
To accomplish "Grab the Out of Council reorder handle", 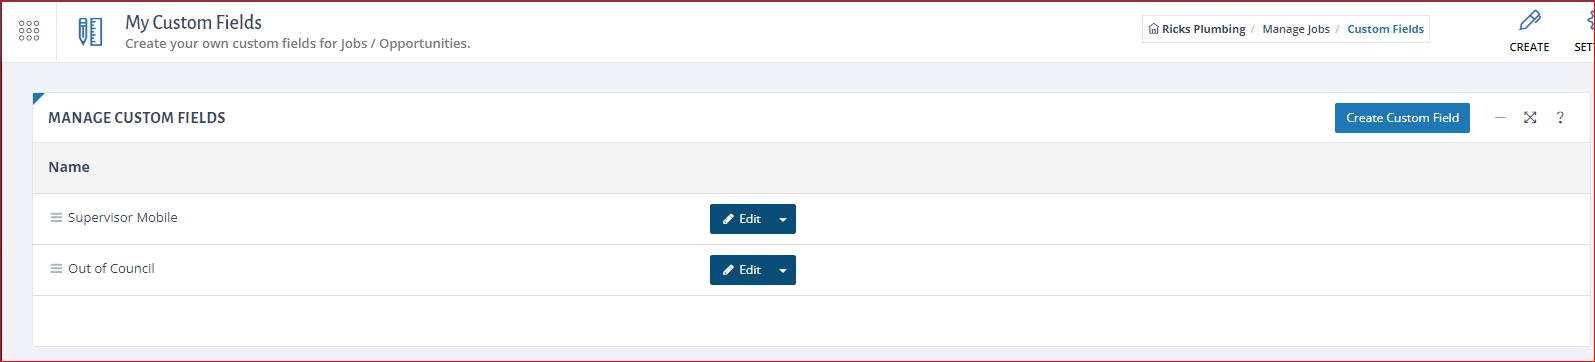I will (56, 269).
